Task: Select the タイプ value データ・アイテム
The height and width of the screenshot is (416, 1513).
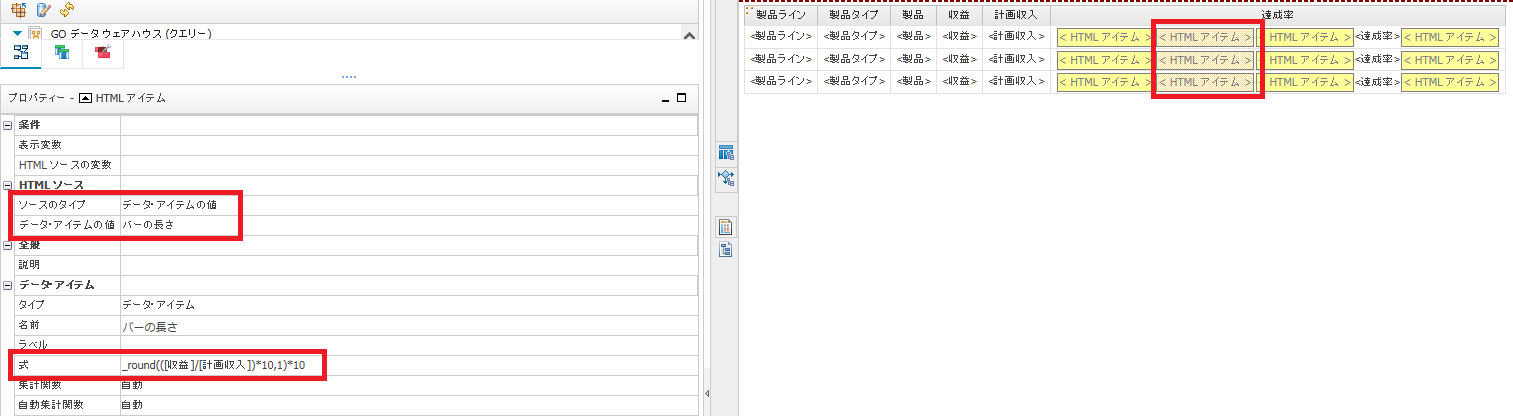Action: pos(409,305)
